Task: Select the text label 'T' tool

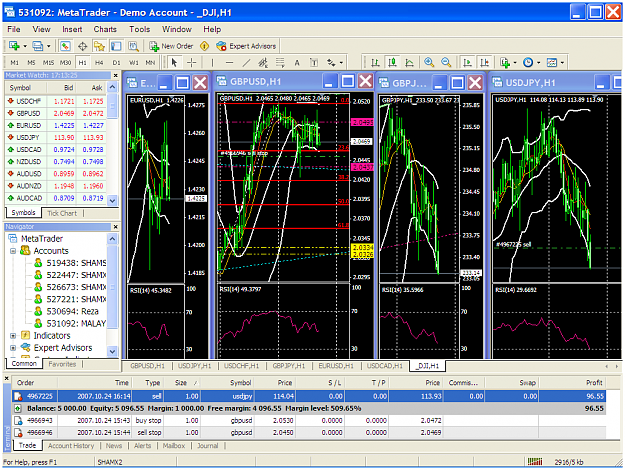Action: (314, 63)
